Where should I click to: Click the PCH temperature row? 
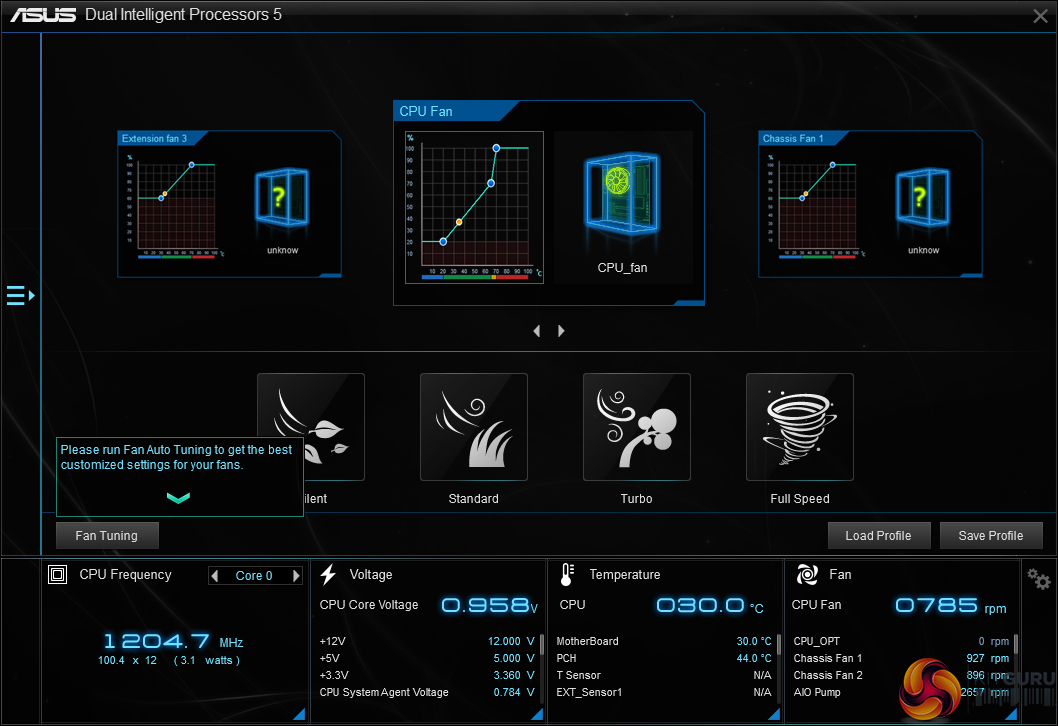point(664,658)
